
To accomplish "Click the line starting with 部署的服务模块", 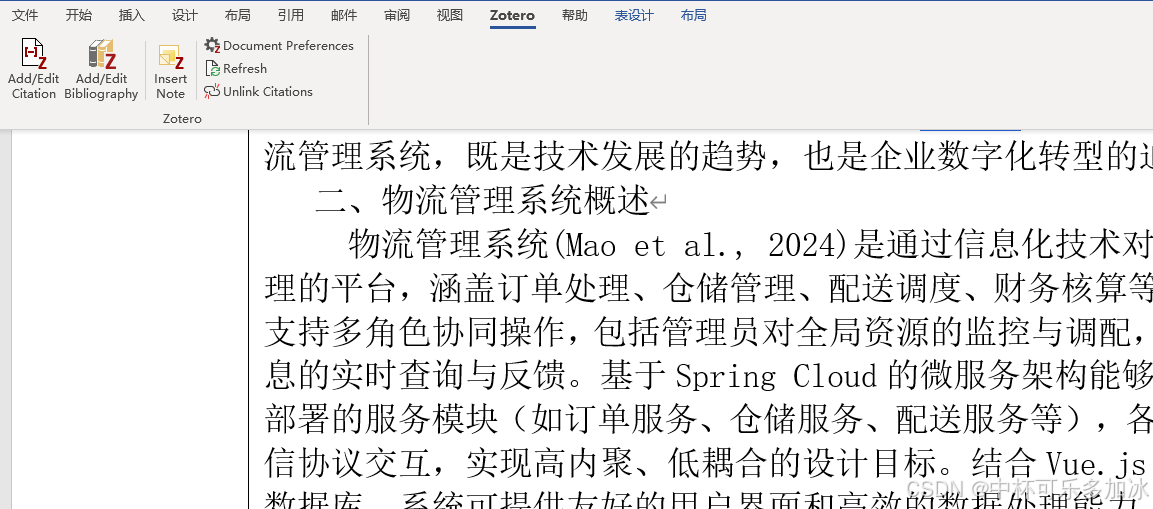I will (x=708, y=421).
